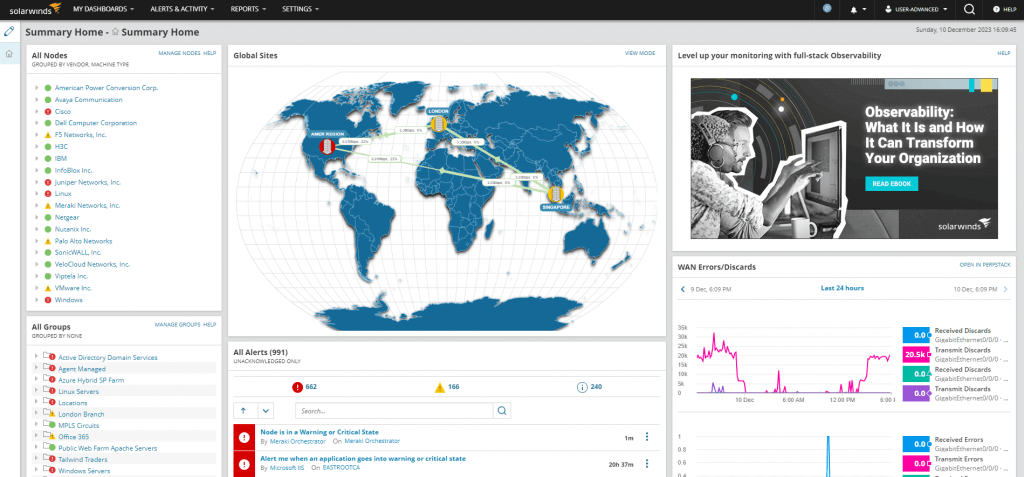Click View Mode on Global Sites
Viewport: 1024px width, 477px height.
[640, 53]
